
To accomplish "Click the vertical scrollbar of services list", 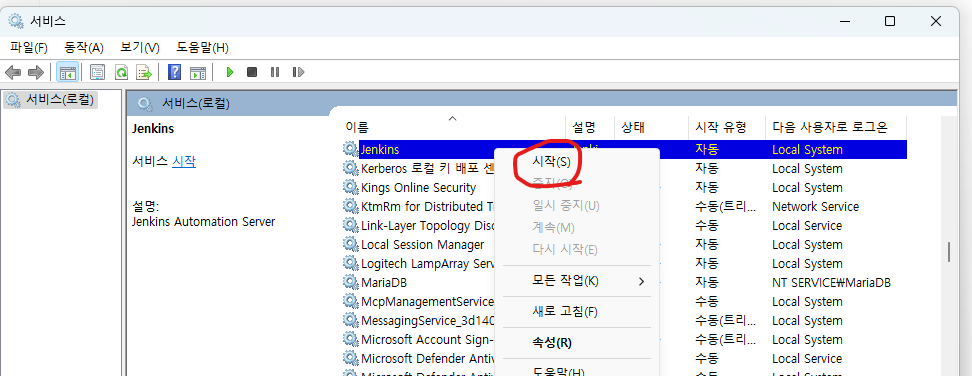I will [948, 252].
